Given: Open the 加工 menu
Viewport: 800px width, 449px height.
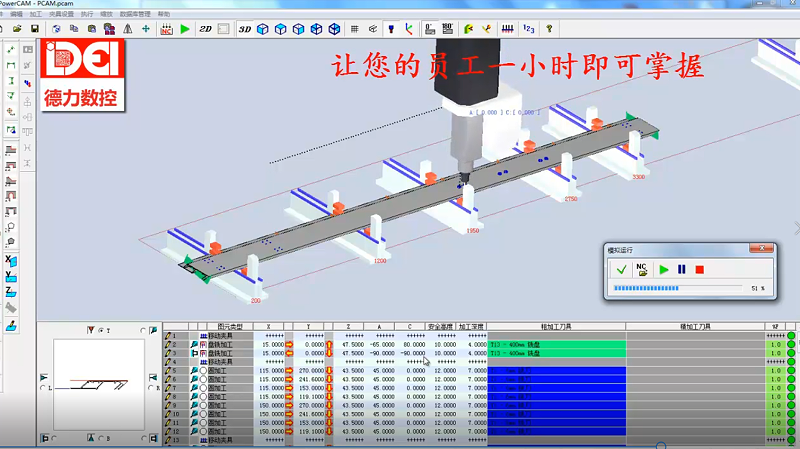Looking at the screenshot, I should click(36, 15).
